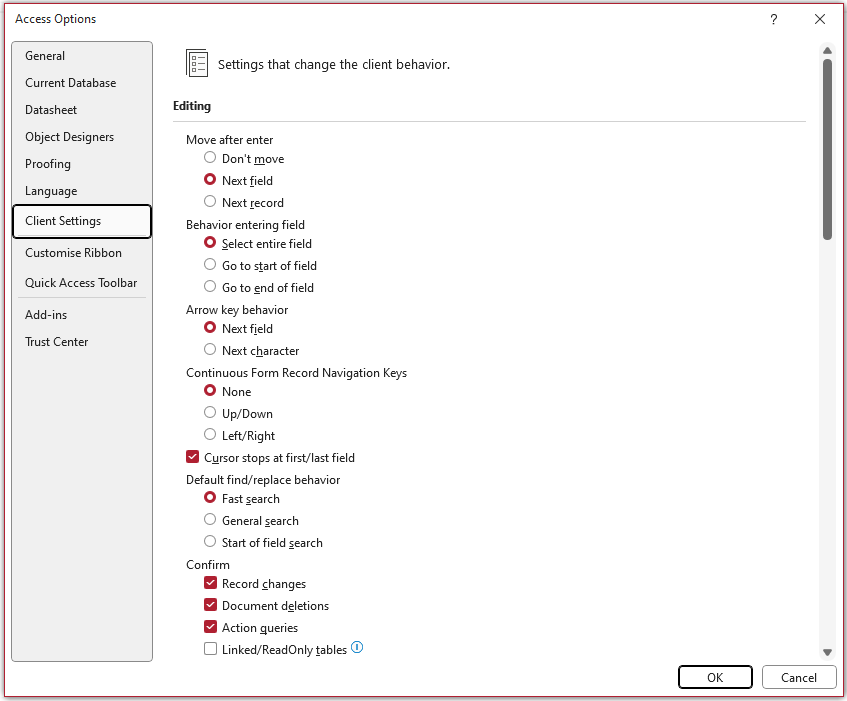Click the 'Arrow key behavior' label
Image resolution: width=847 pixels, height=701 pixels.
tap(237, 309)
